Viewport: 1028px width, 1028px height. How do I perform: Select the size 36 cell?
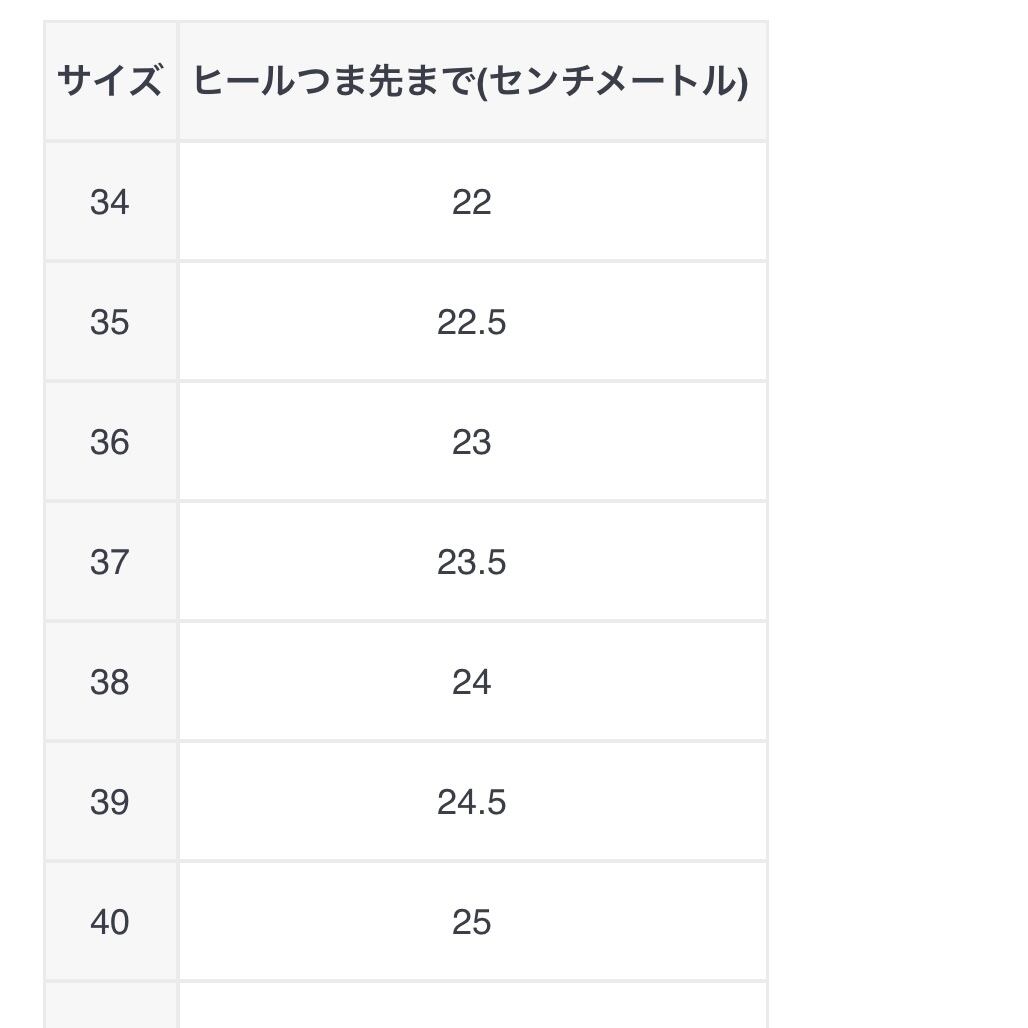click(x=110, y=442)
